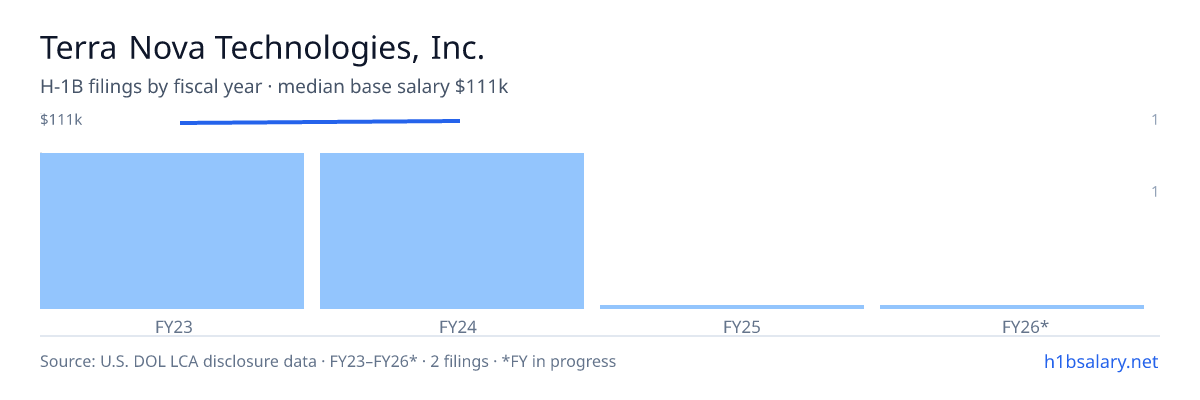
Task: Click the lower right axis value 1
Action: coord(1155,191)
